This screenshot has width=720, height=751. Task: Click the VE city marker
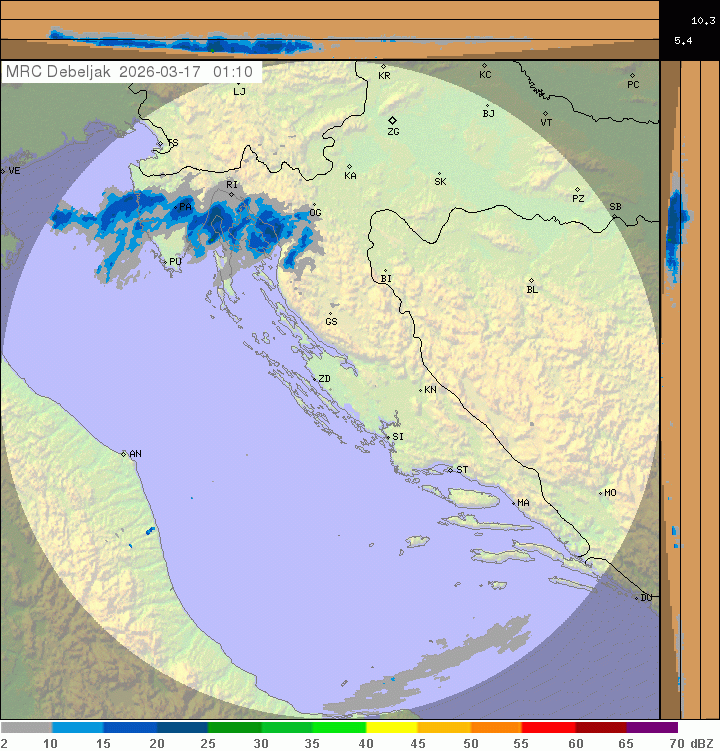[x=3, y=171]
